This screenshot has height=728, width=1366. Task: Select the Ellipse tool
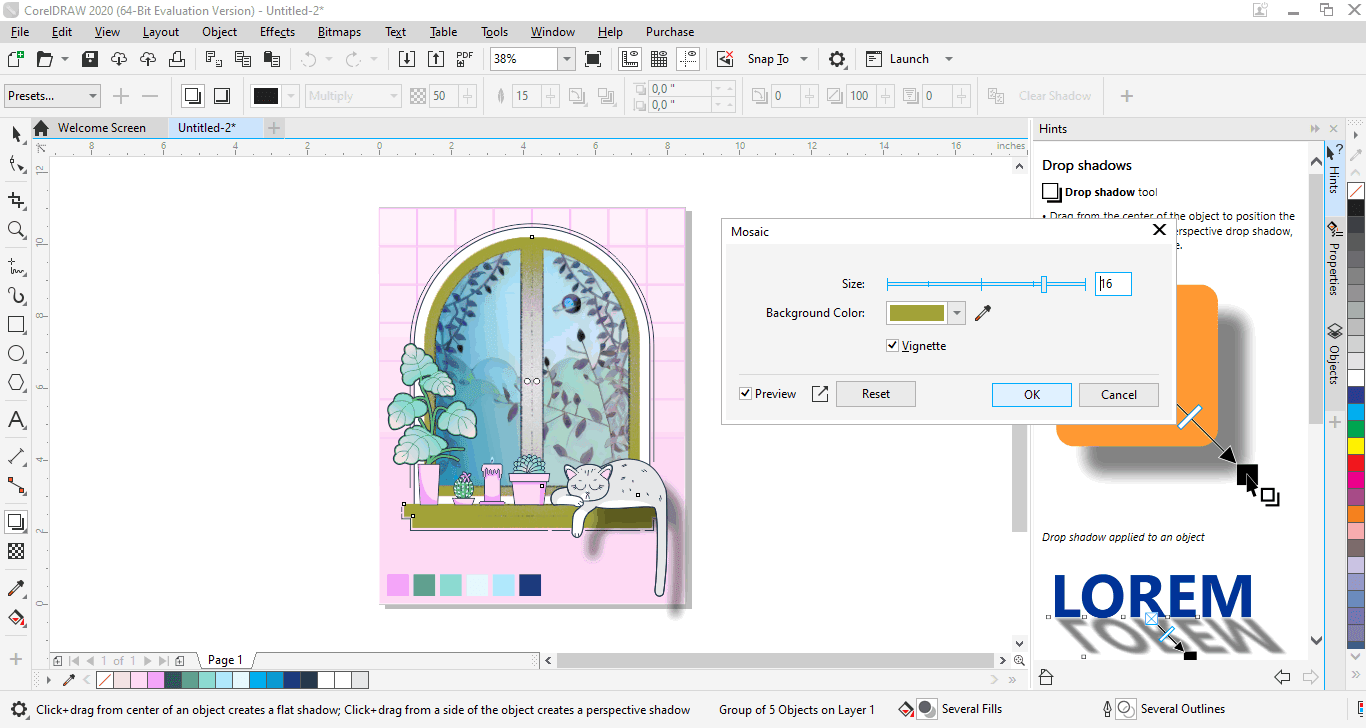16,353
